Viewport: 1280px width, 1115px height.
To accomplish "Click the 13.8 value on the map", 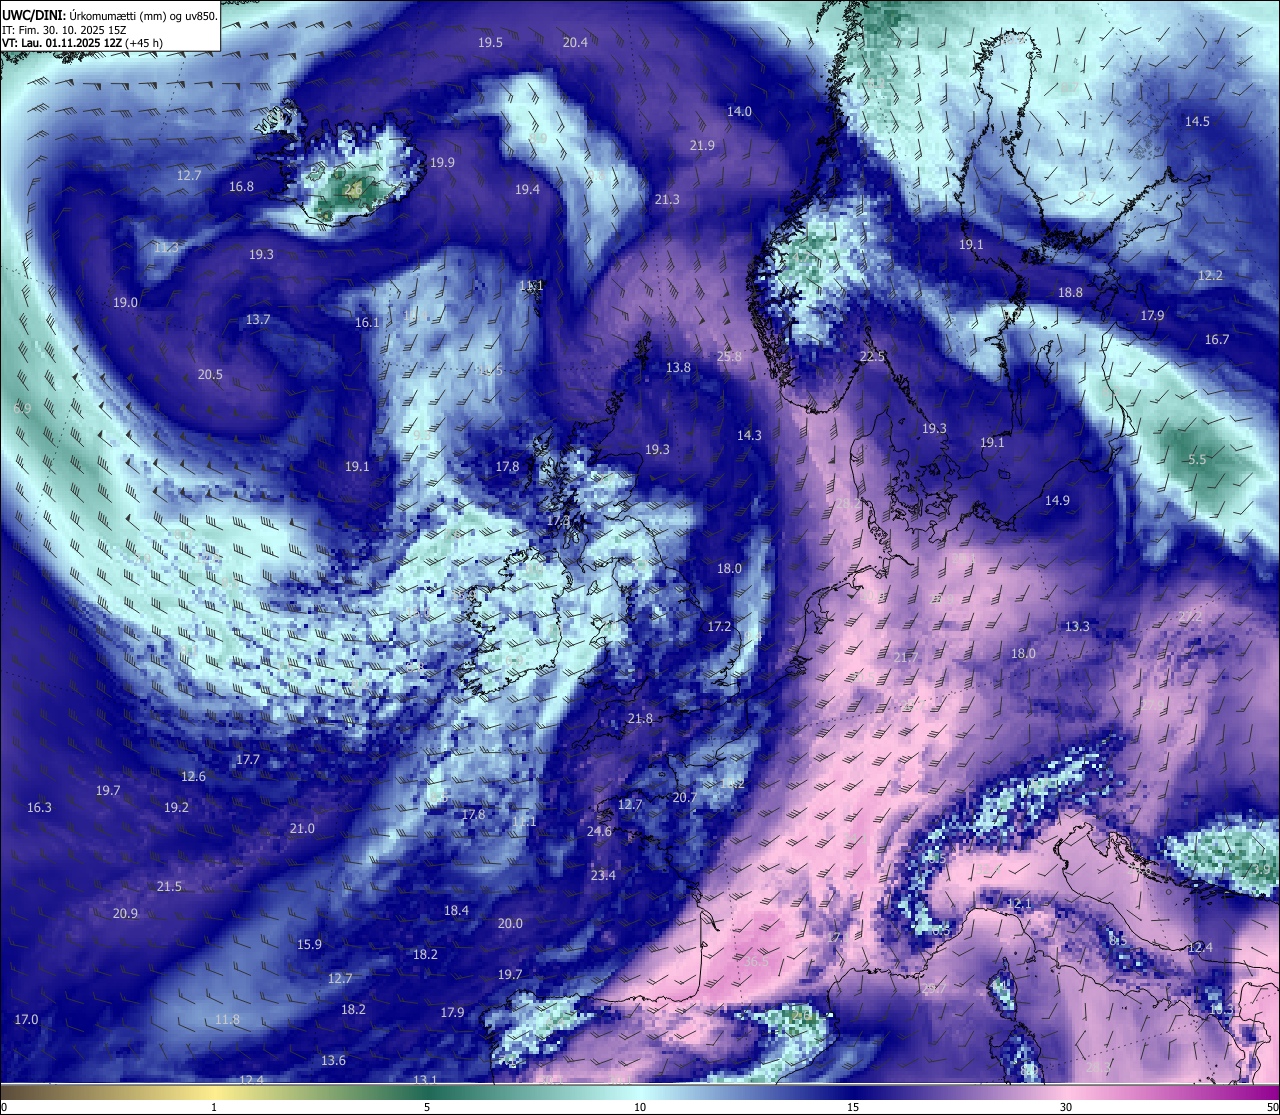I will coord(678,368).
